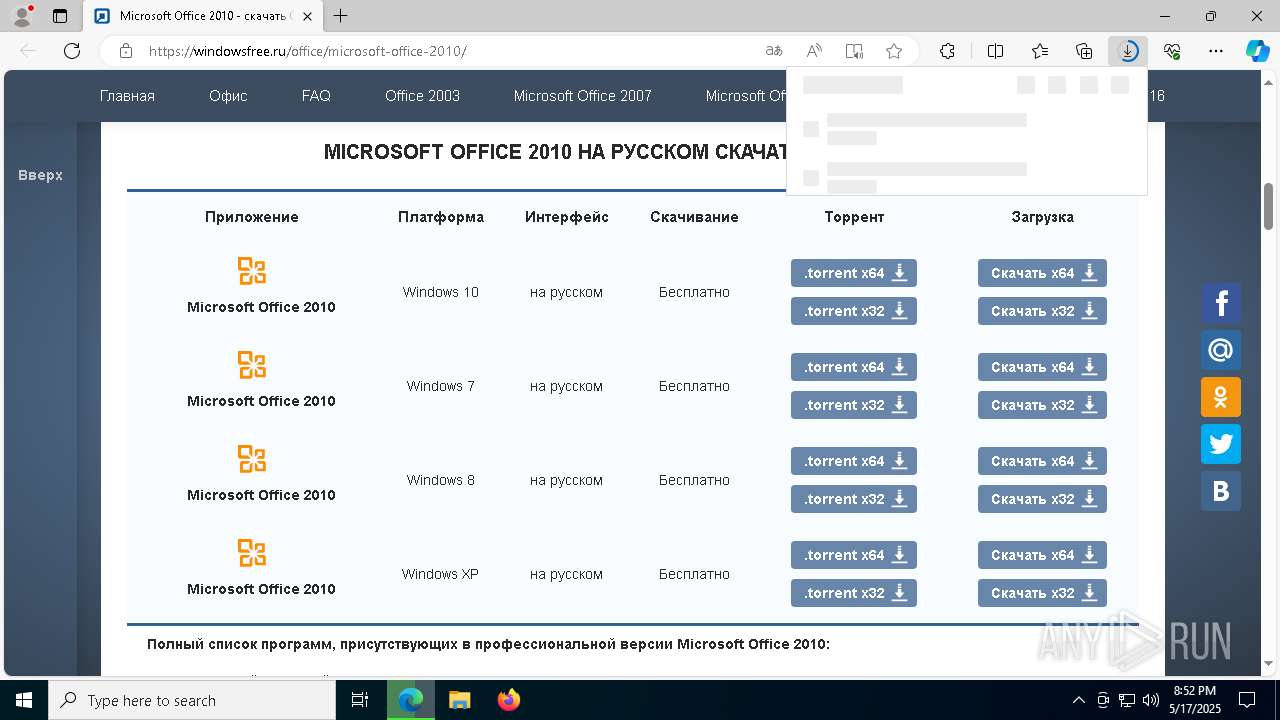Select the Microsoft Office 2010 browser tab

click(x=203, y=16)
